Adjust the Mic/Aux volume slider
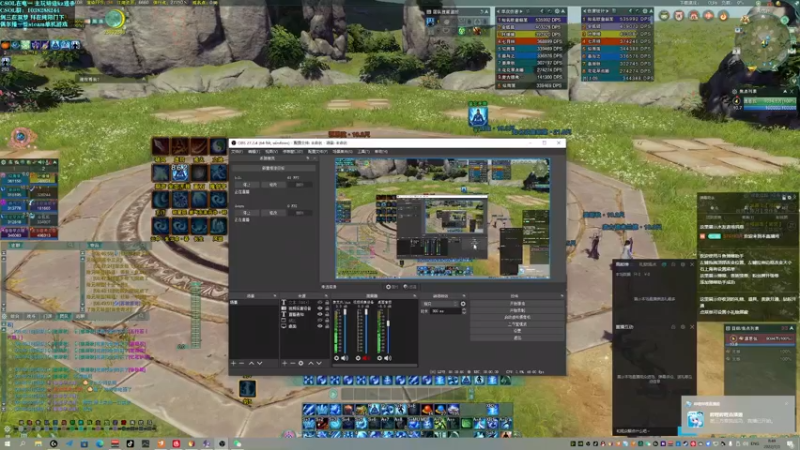 tap(345, 331)
